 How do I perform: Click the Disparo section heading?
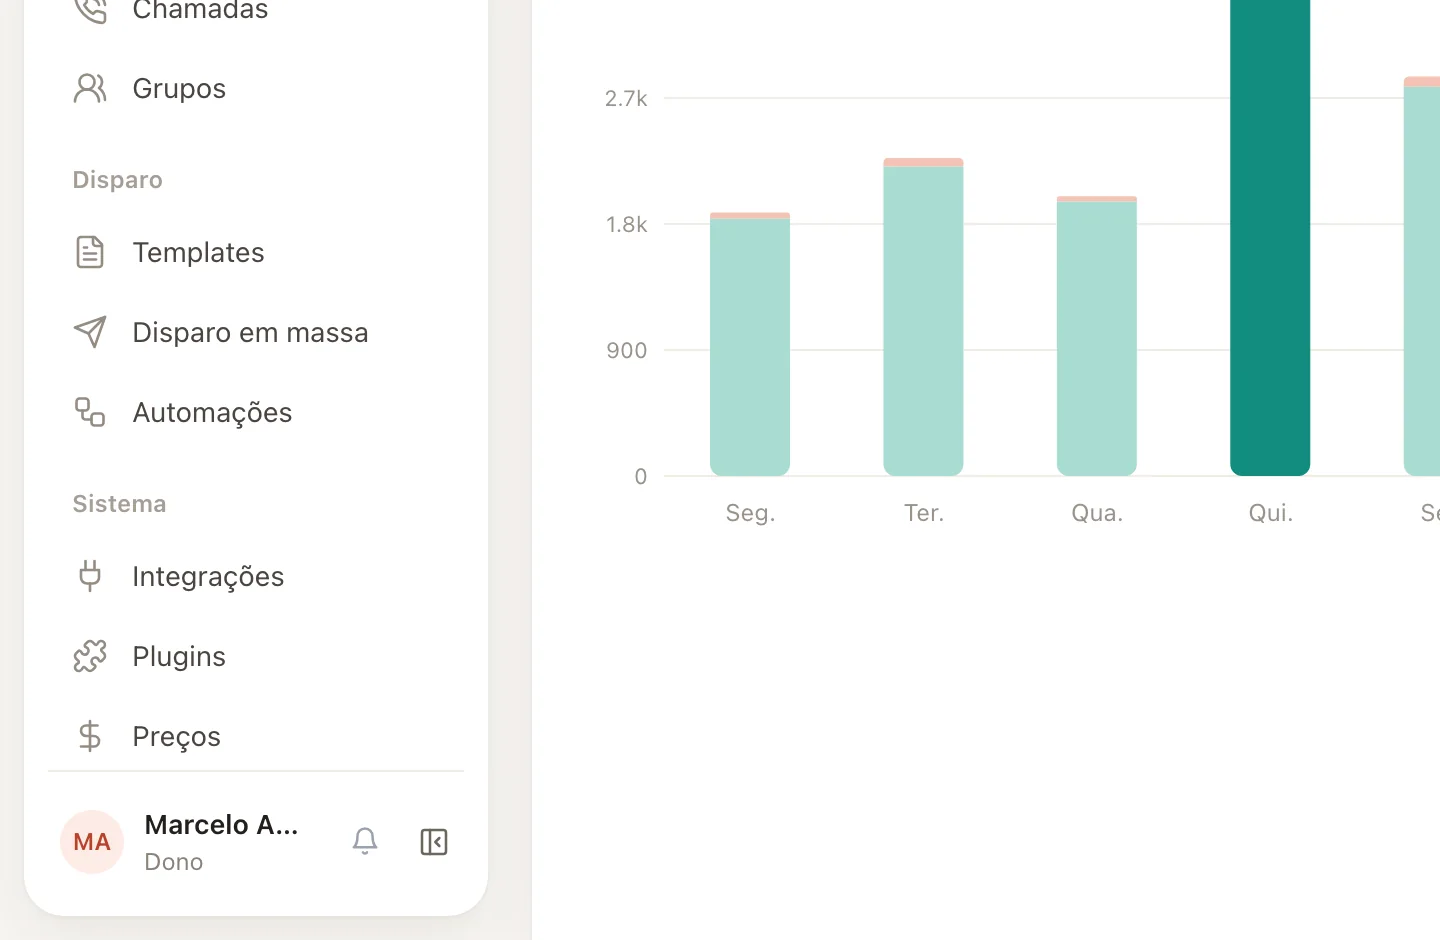[117, 180]
